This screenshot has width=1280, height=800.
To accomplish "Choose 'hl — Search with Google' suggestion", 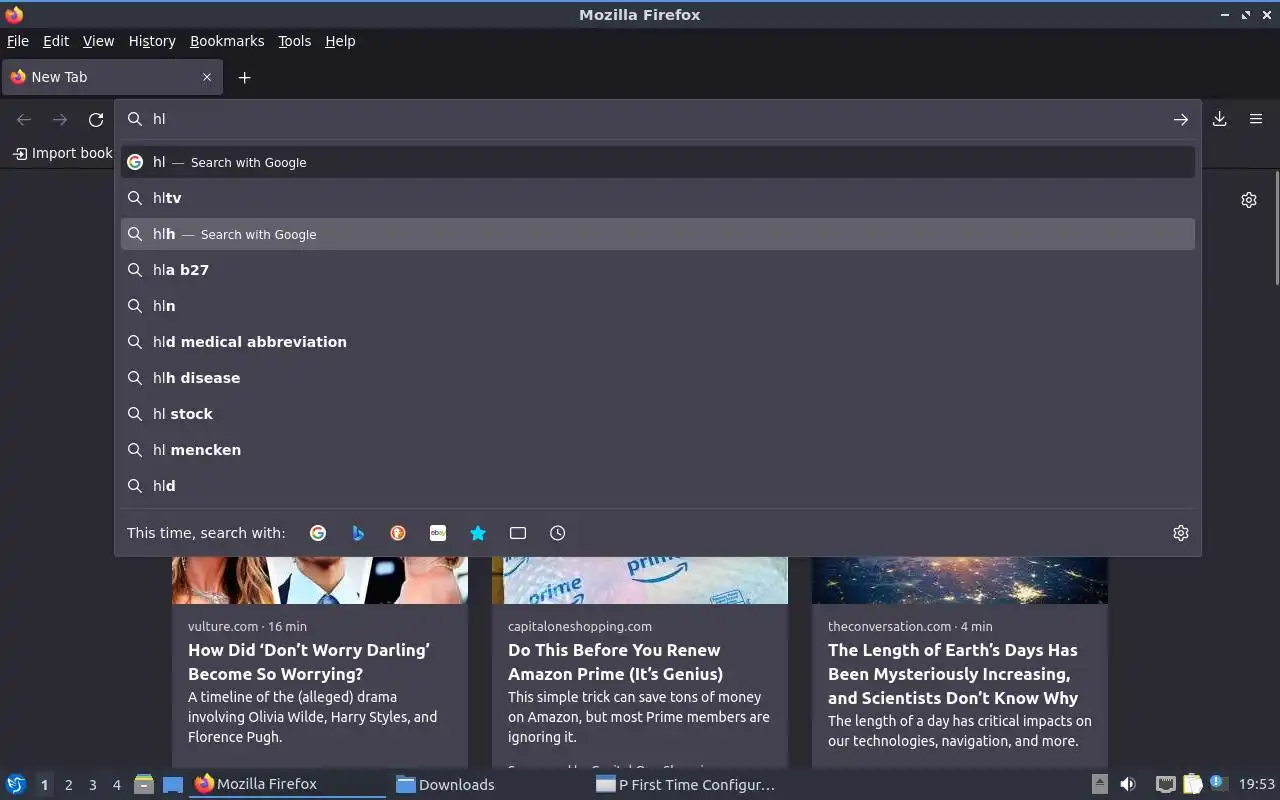I will coord(658,162).
